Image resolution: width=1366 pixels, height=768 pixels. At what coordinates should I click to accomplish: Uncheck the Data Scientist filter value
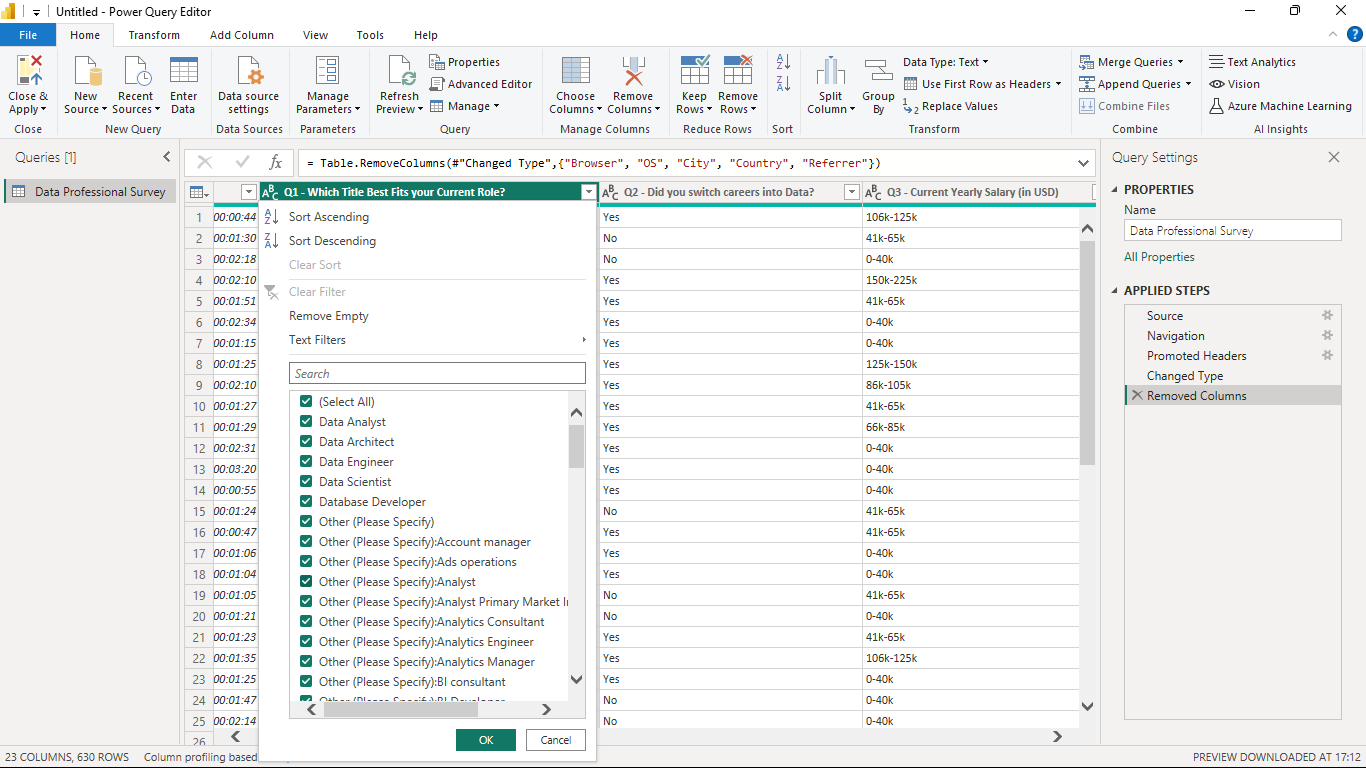306,482
